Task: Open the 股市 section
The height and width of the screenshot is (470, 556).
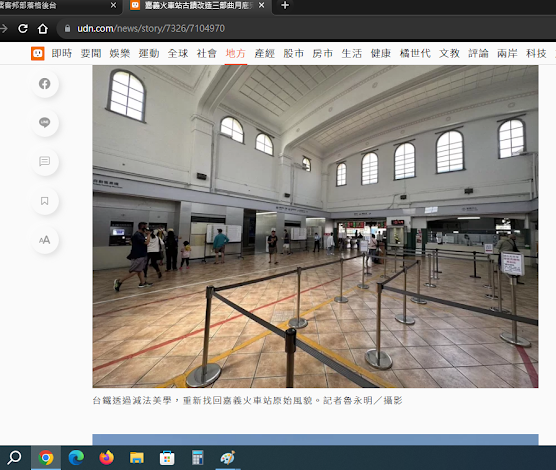Action: coord(294,54)
